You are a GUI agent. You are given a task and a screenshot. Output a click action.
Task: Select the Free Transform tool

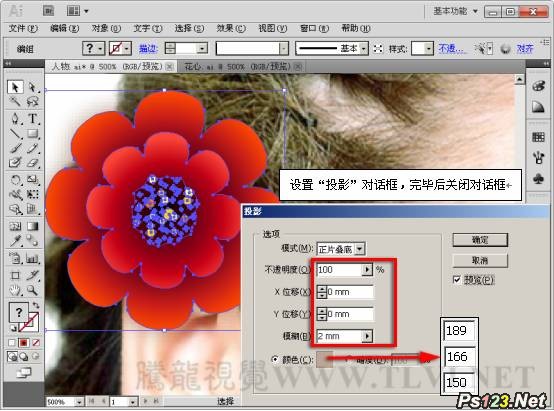(x=32, y=194)
